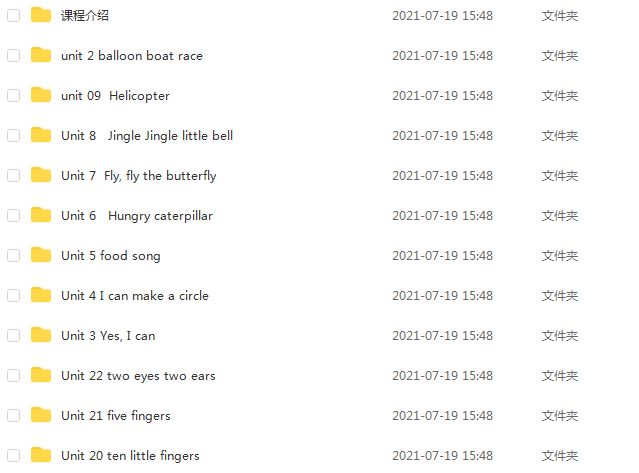Open Unit 20 ten little fingers folder name
Screen dimensions: 639x473
tap(130, 455)
